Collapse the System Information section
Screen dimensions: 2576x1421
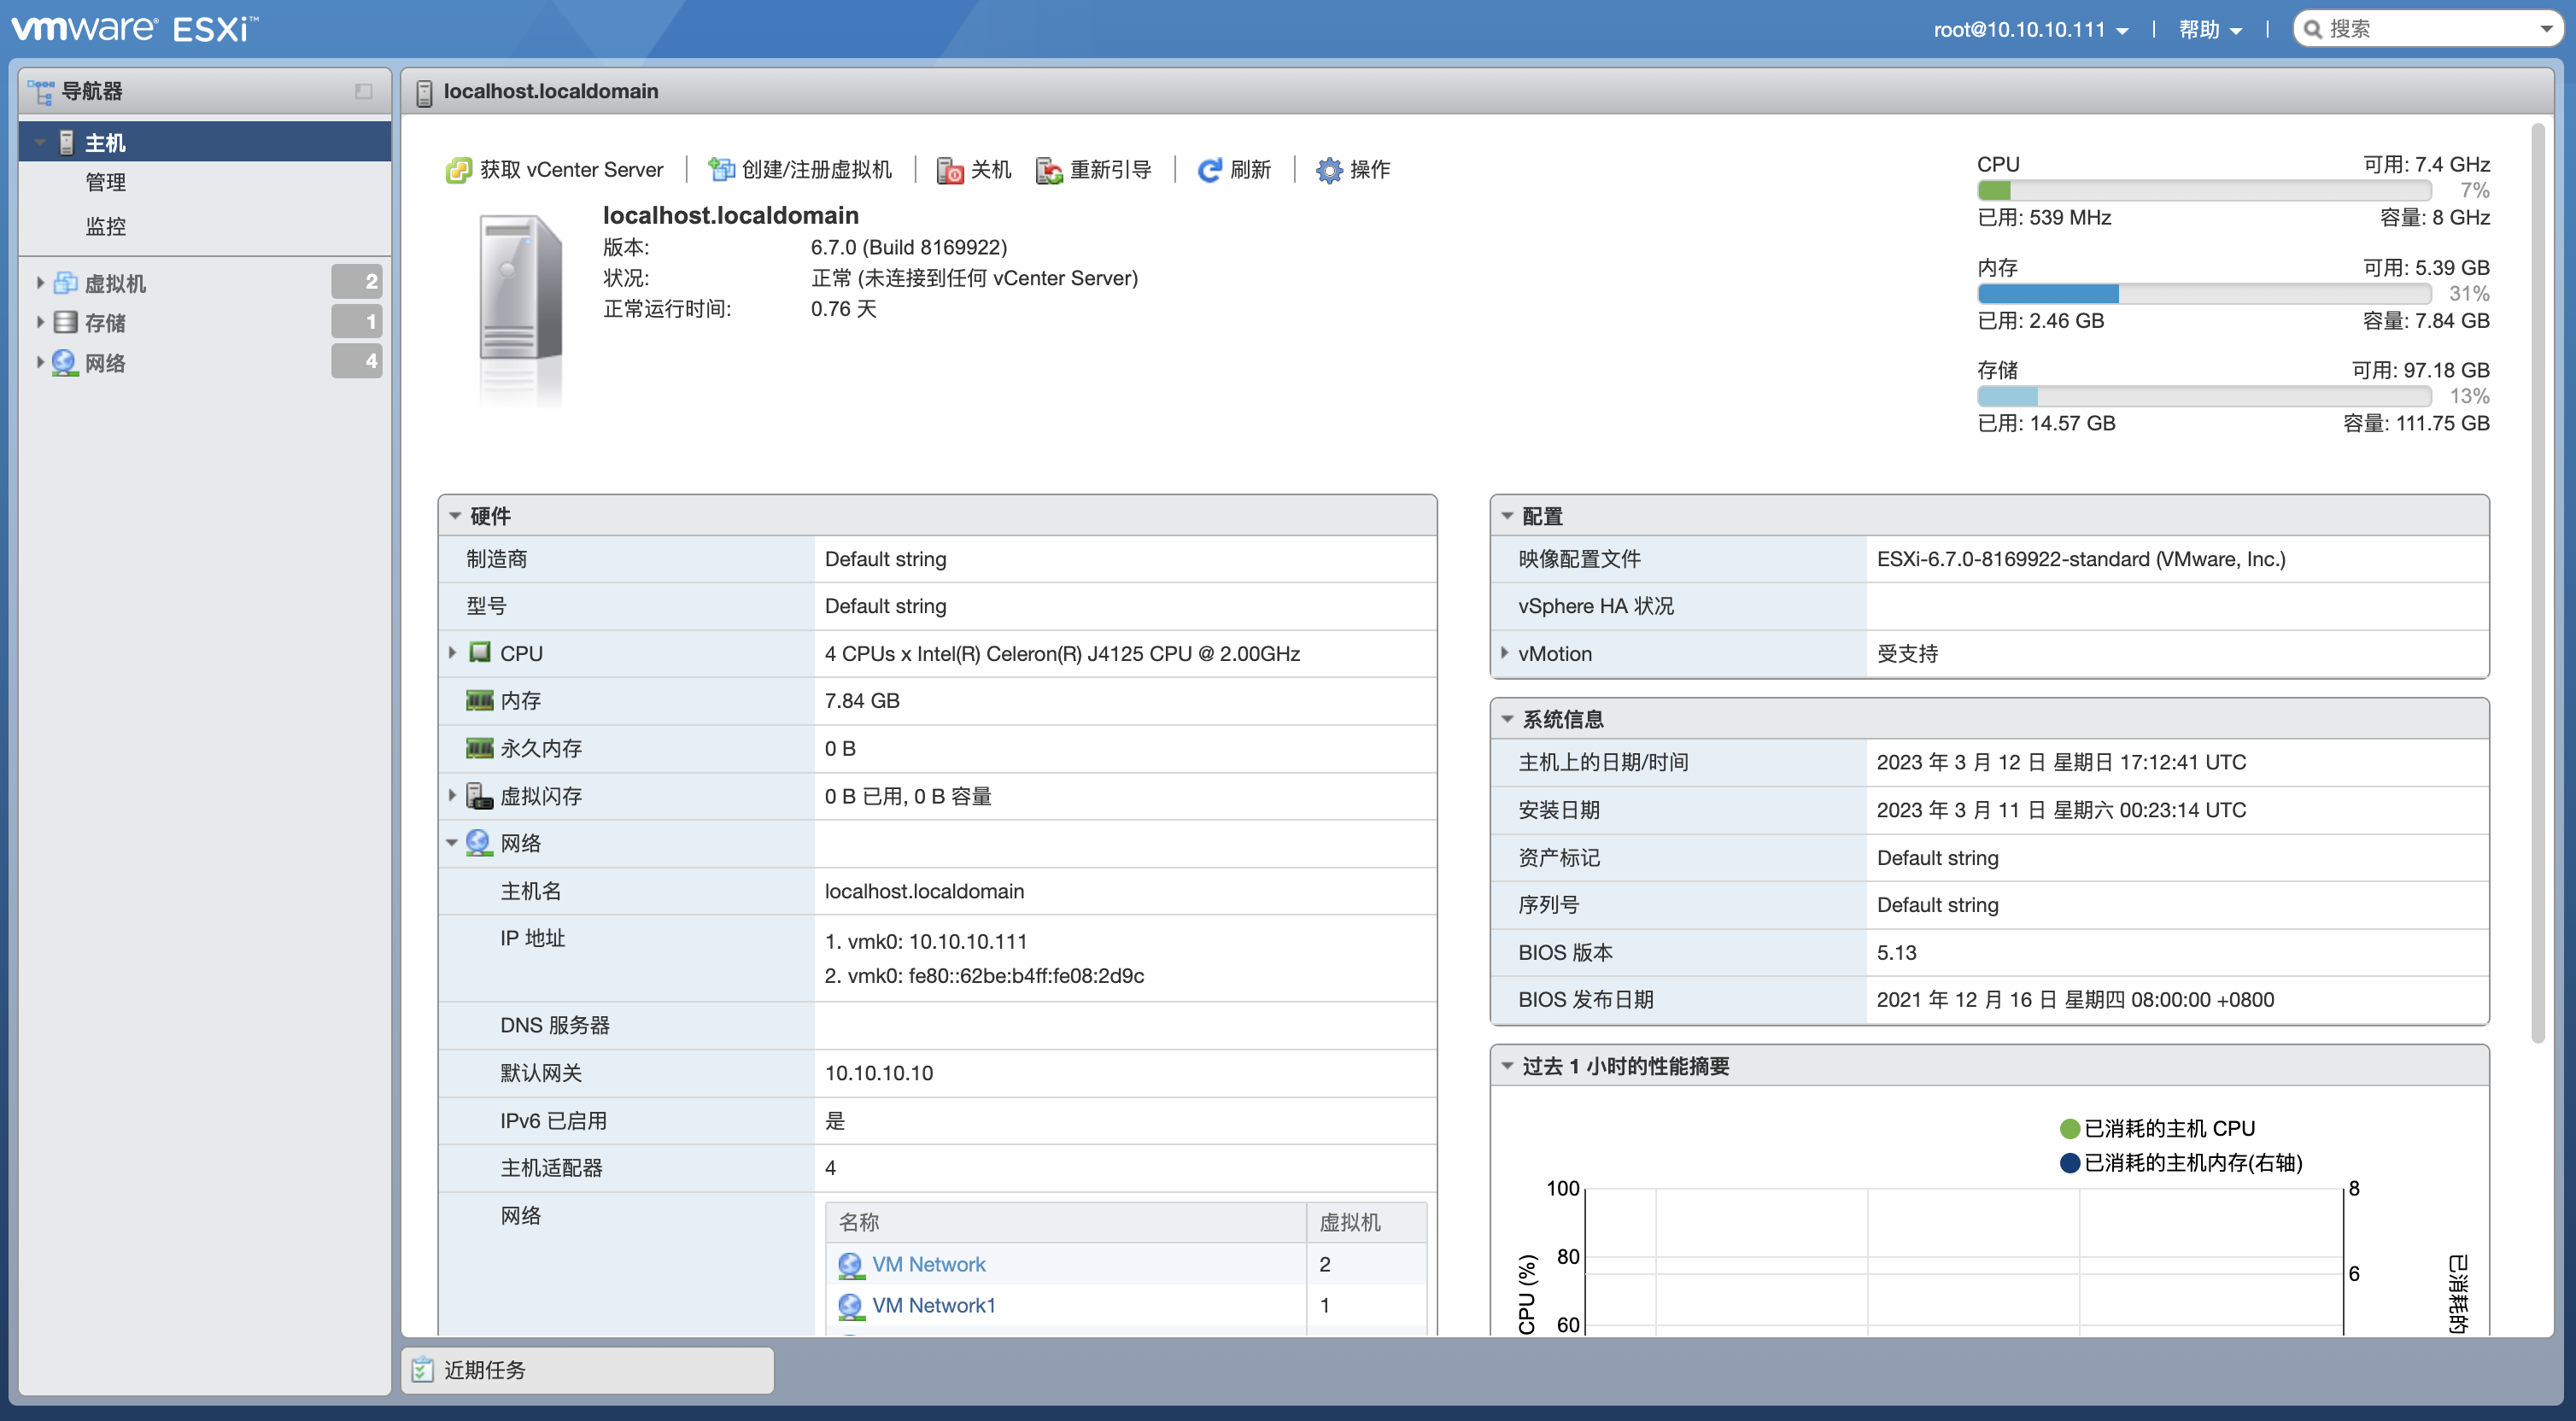[1507, 719]
